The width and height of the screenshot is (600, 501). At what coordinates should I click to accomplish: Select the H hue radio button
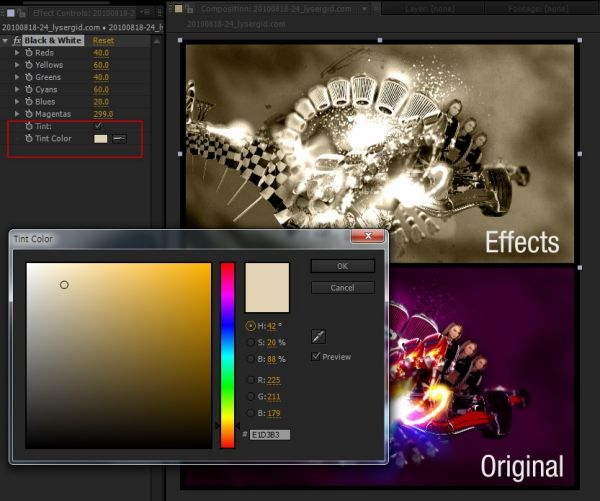click(x=250, y=326)
